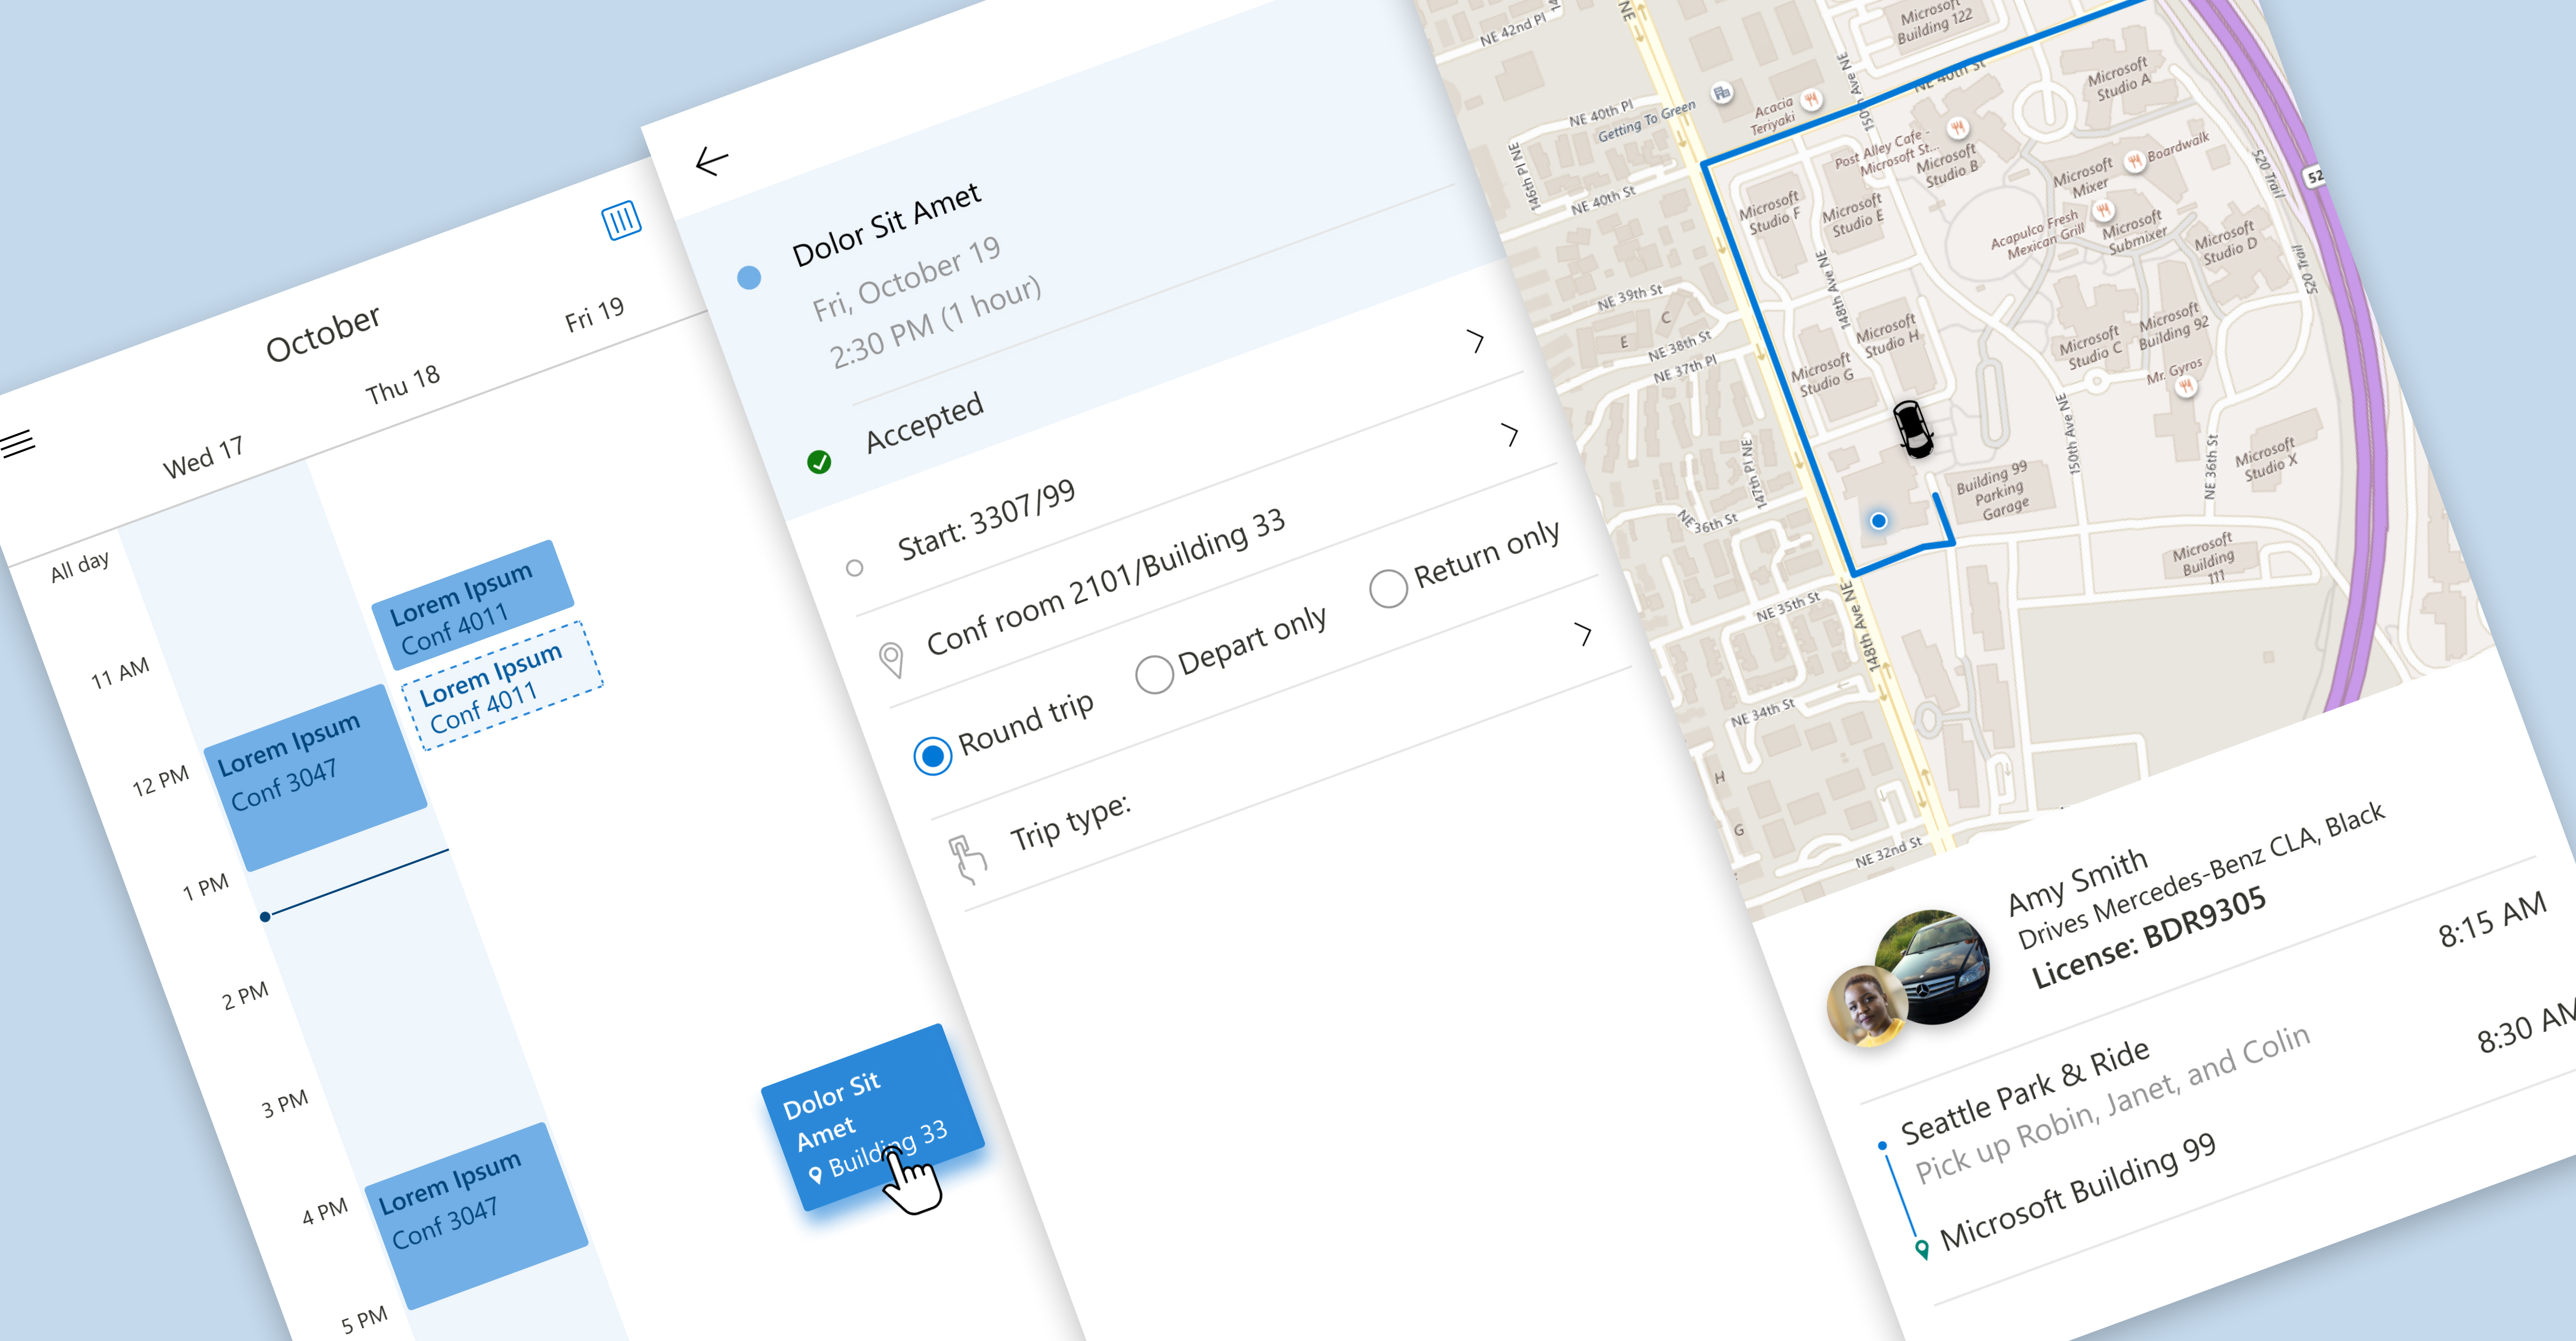
Task: Click the blue current location dot on map
Action: pyautogui.click(x=1879, y=520)
